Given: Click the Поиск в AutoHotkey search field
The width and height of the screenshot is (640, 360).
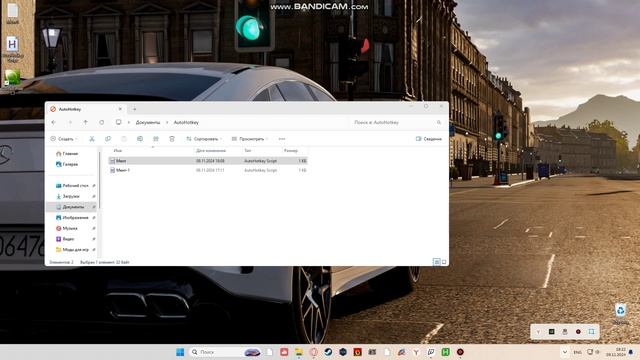Looking at the screenshot, I should click(x=397, y=122).
